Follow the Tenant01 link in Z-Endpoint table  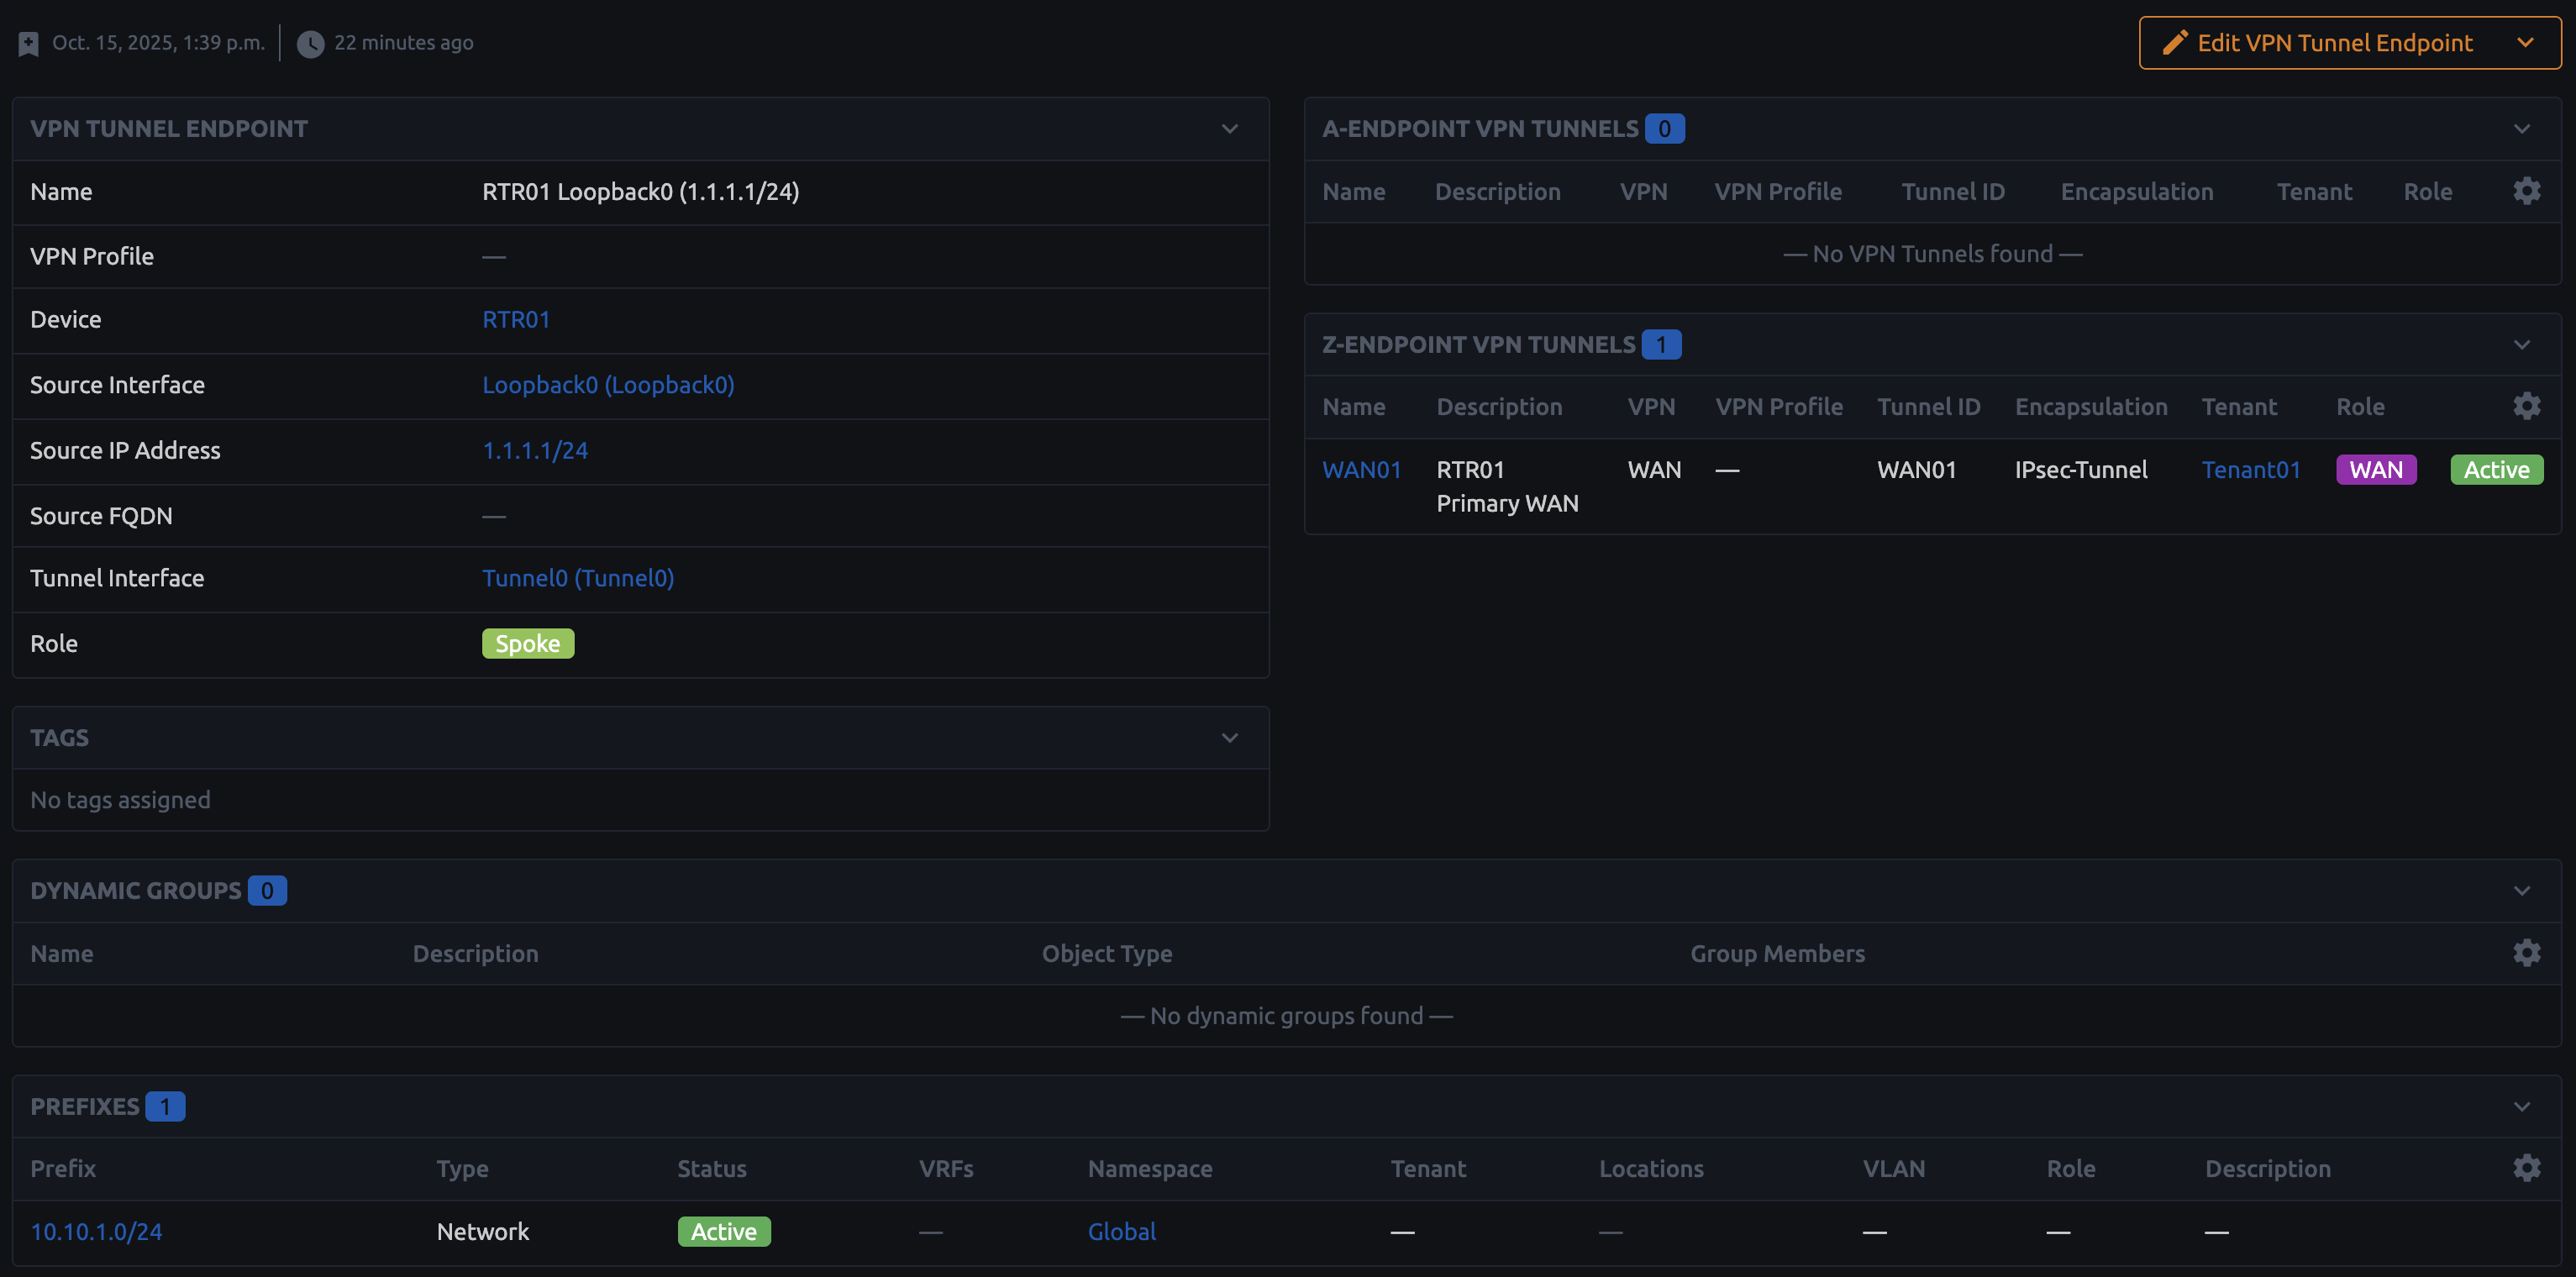pos(2251,469)
